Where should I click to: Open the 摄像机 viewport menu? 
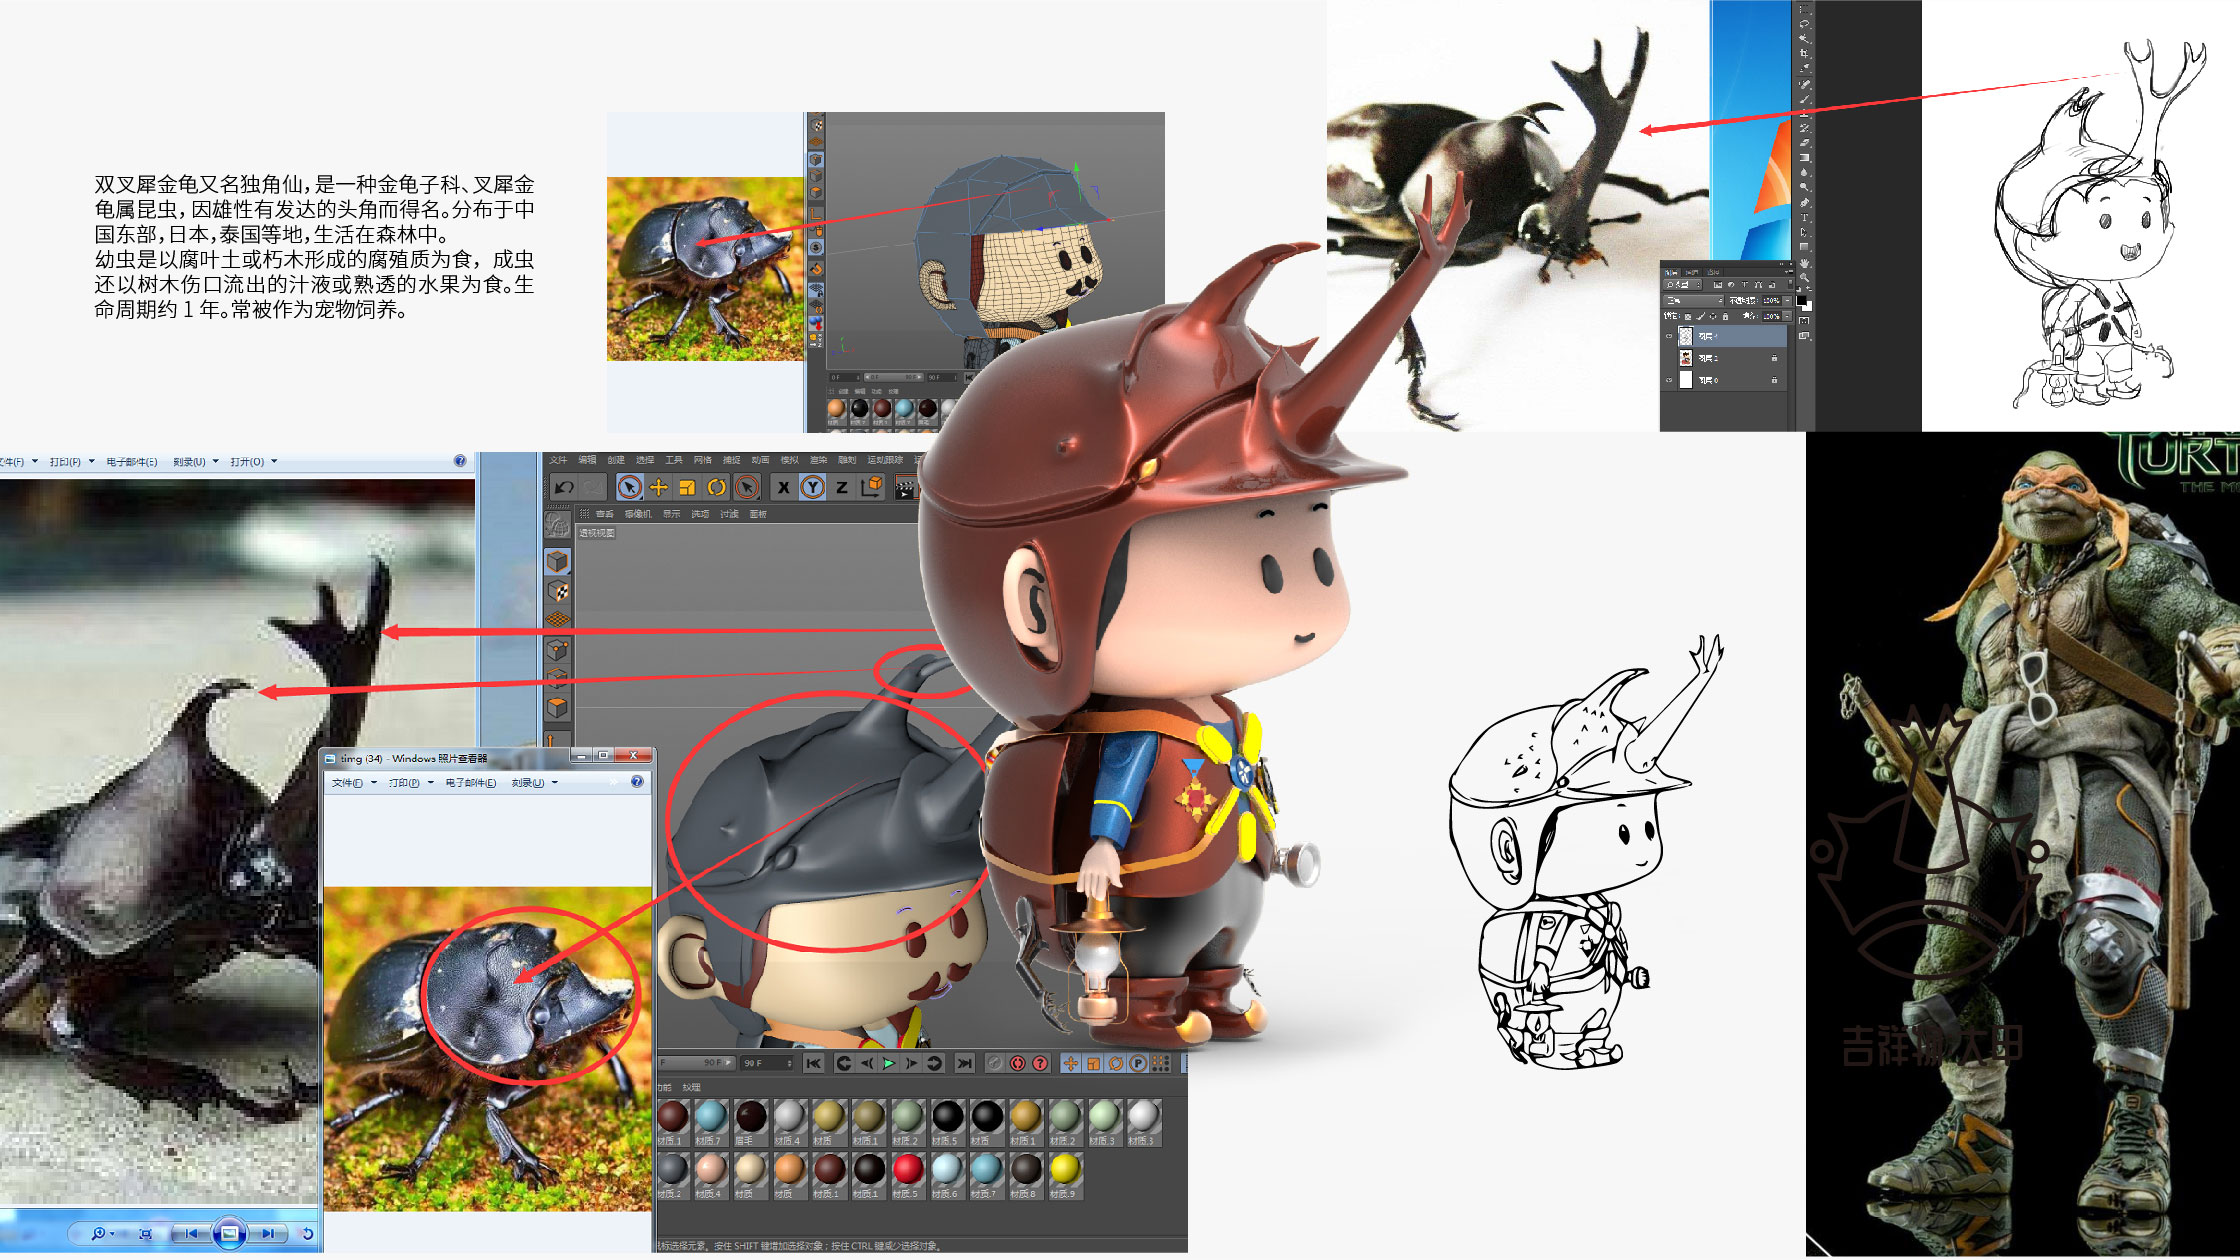coord(637,514)
